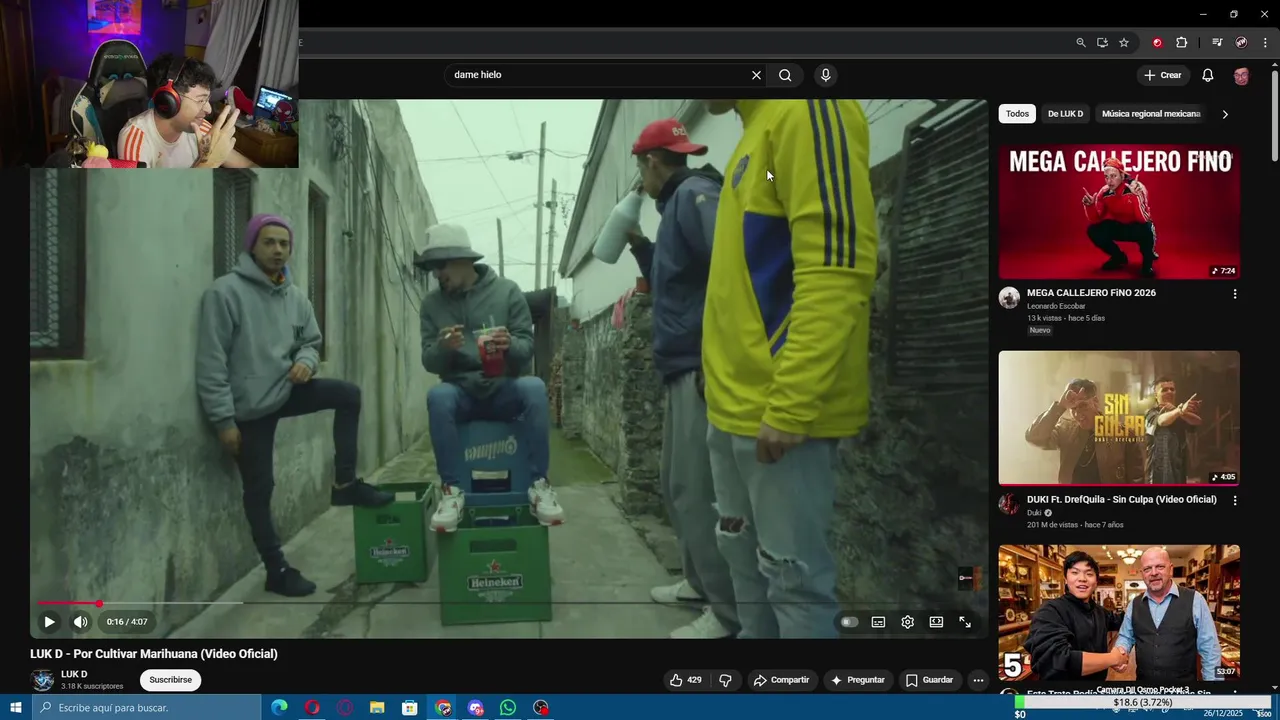
Task: Select the Todos filter chip
Action: click(x=1017, y=114)
